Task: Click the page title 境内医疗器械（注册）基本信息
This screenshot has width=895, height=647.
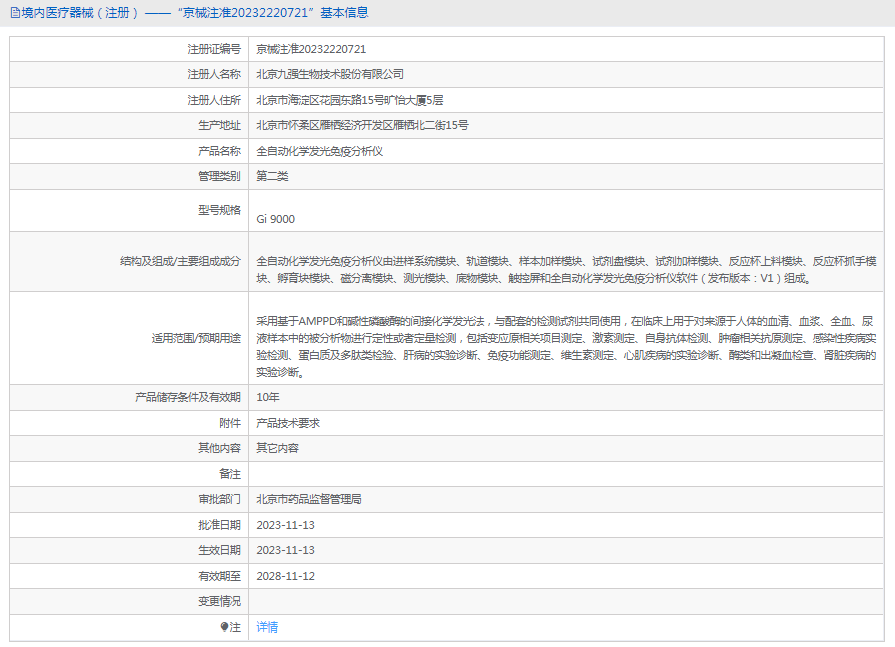Action: pos(195,13)
